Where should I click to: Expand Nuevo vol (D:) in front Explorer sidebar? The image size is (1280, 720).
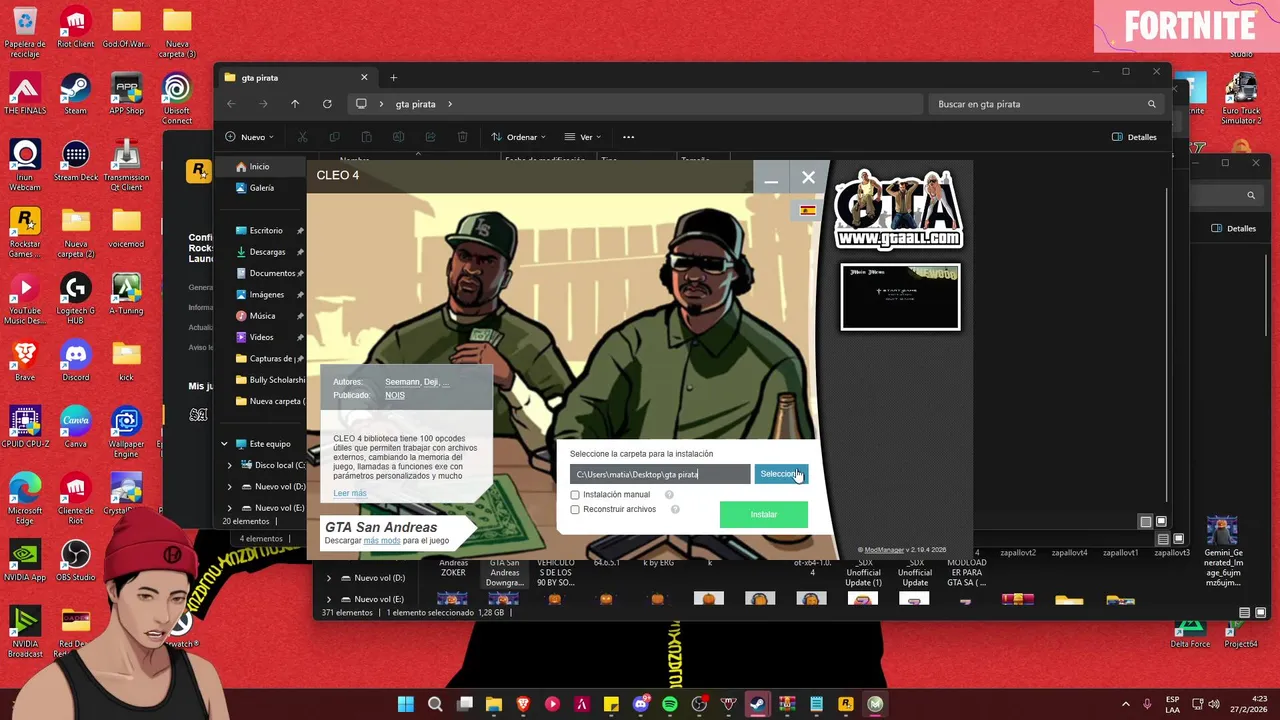[229, 487]
